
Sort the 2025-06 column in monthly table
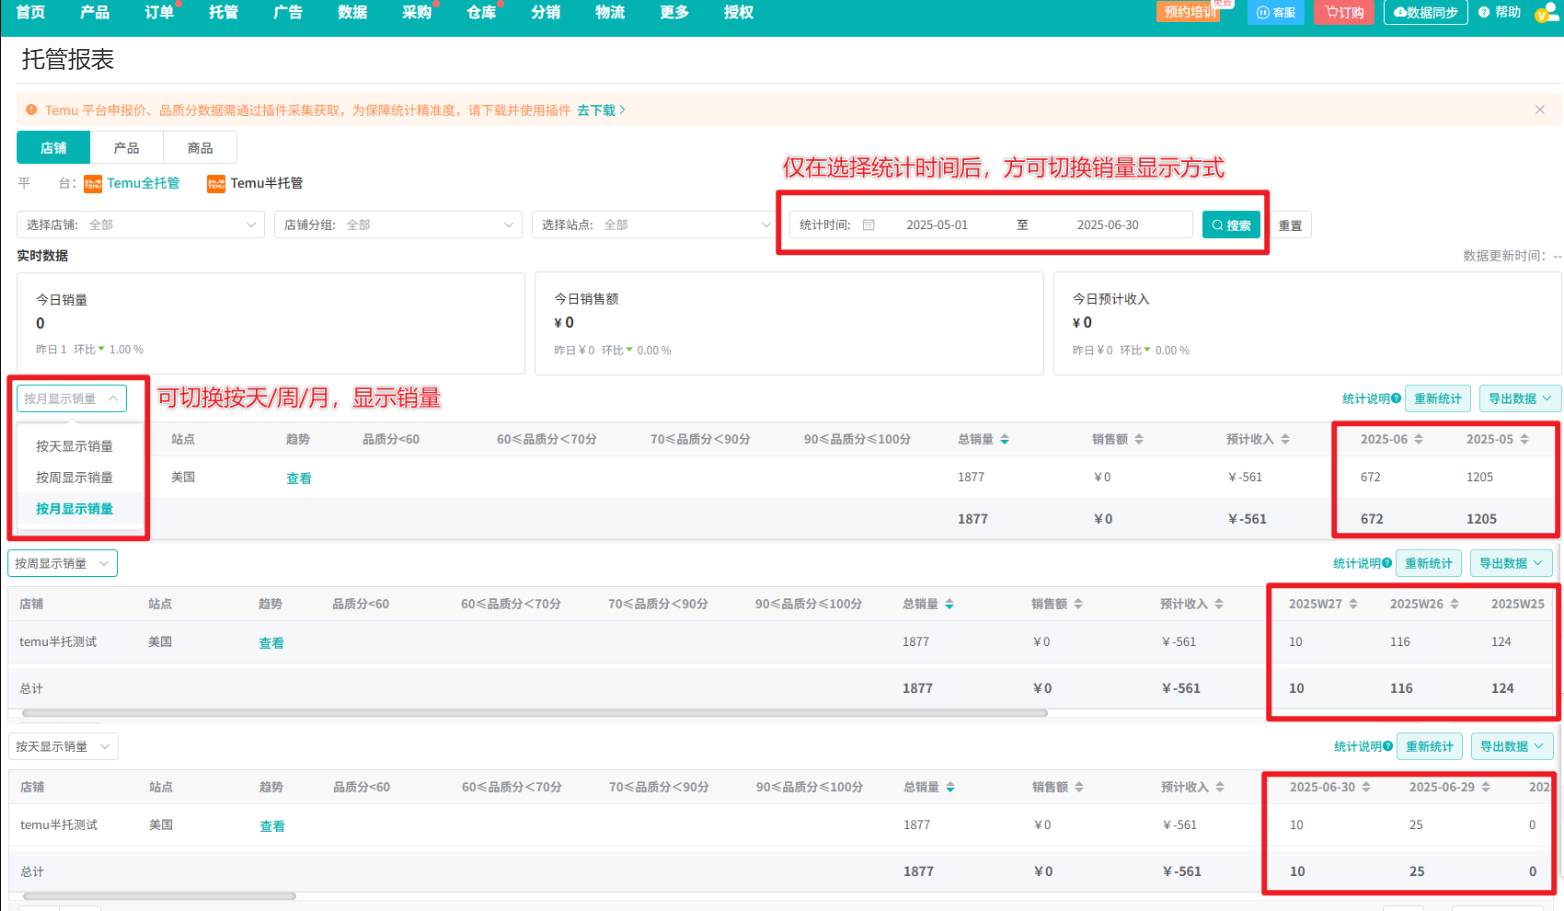1418,440
